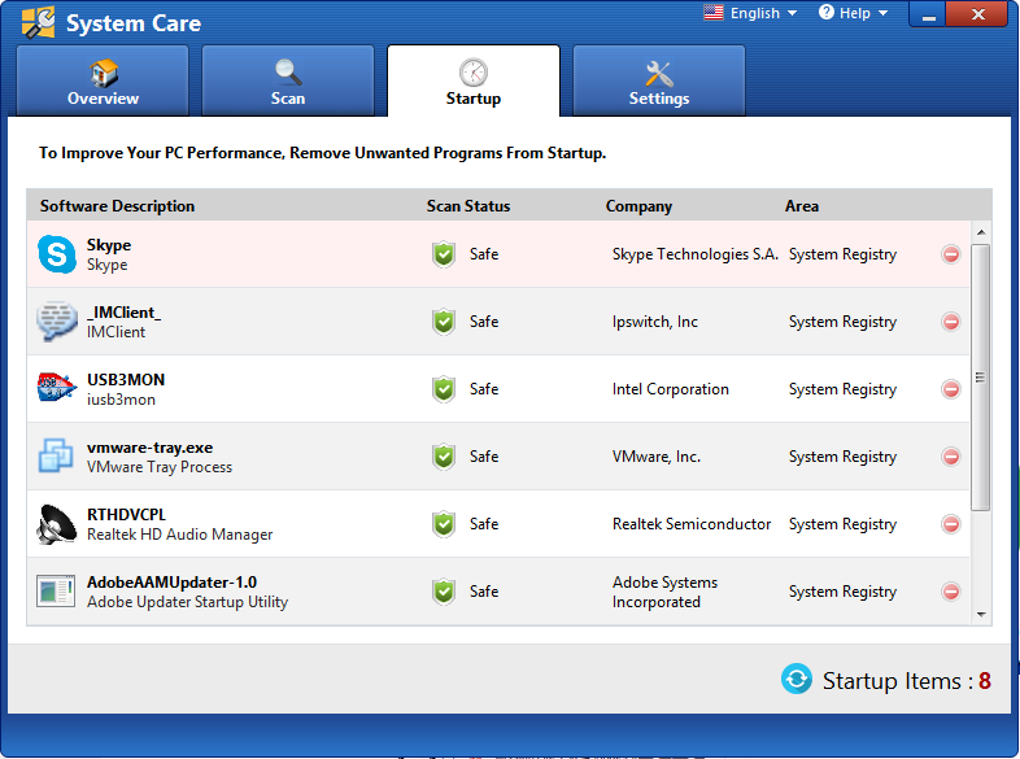Sort by Software Description column

tap(117, 206)
